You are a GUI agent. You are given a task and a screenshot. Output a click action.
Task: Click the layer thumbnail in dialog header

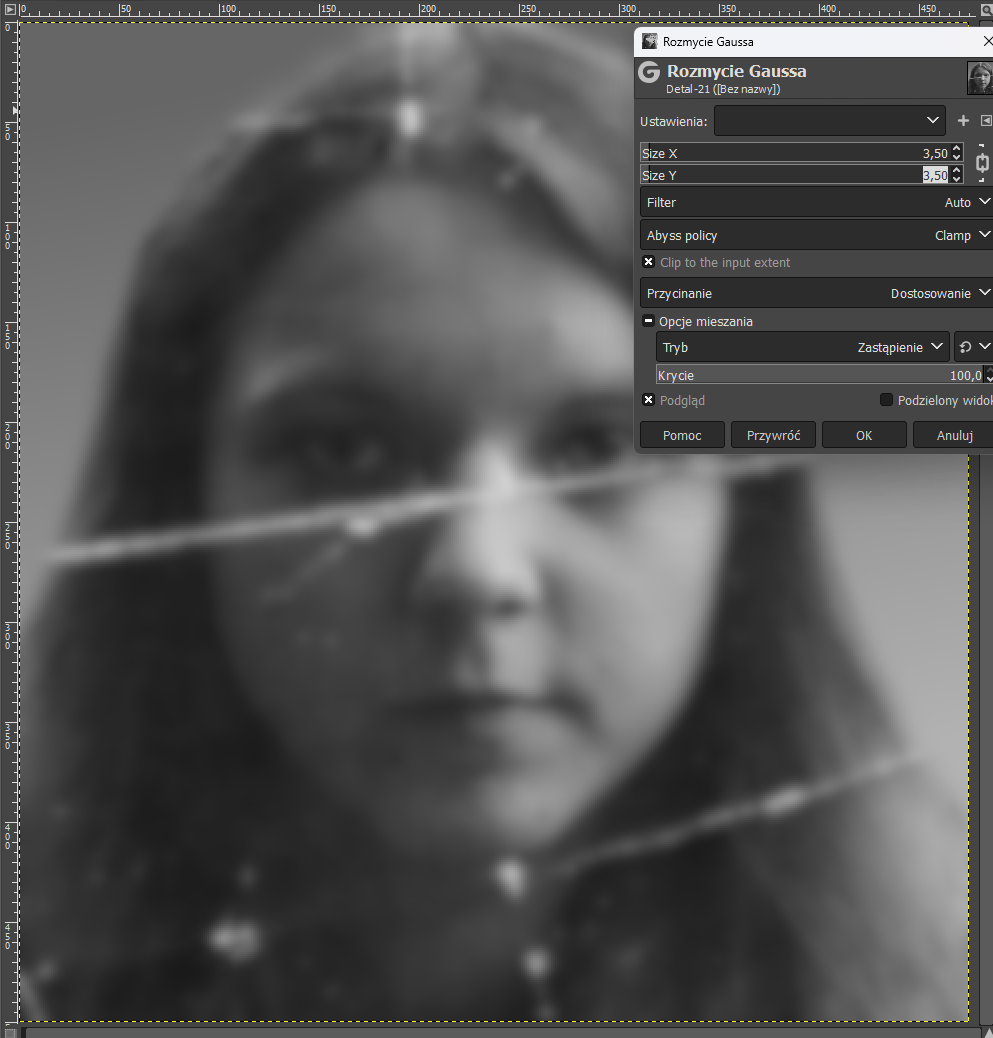[980, 77]
